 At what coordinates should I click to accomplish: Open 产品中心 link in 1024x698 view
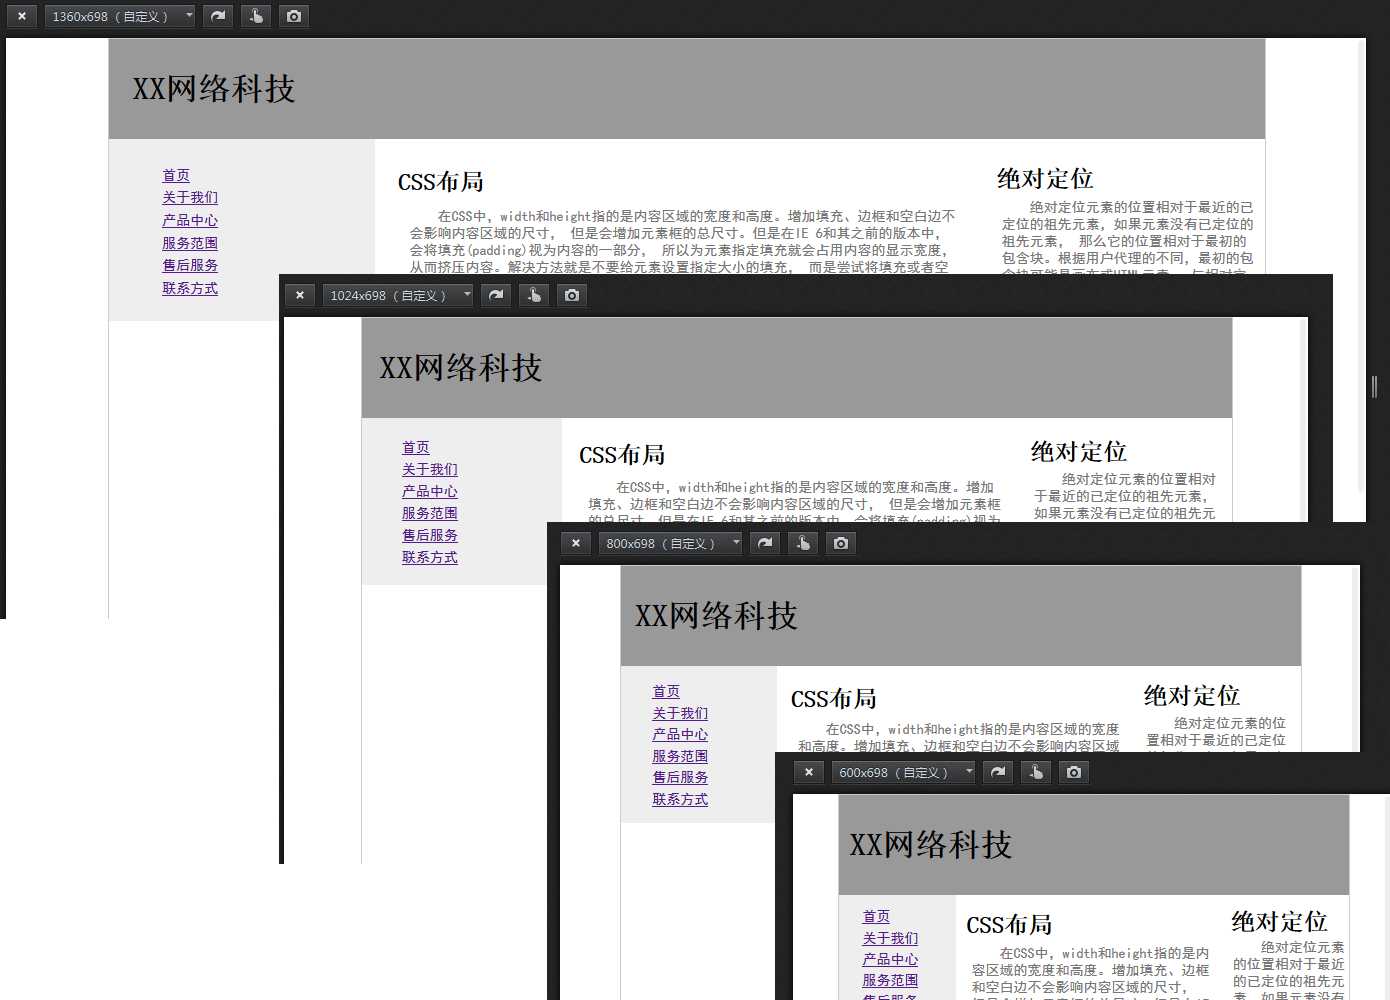coord(430,491)
